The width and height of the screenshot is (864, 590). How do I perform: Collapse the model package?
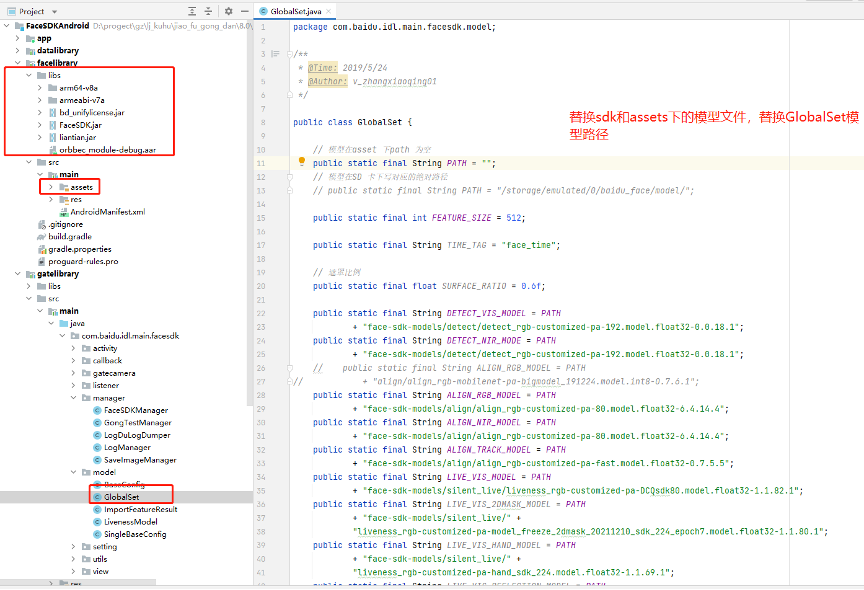[x=73, y=472]
